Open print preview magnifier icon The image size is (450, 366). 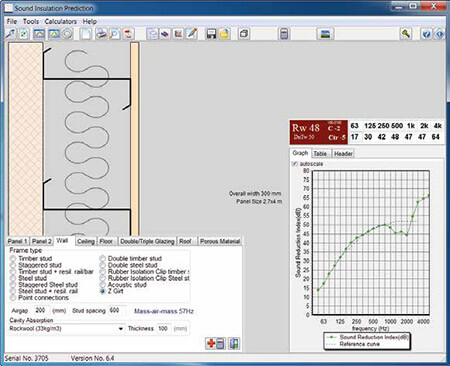point(115,34)
